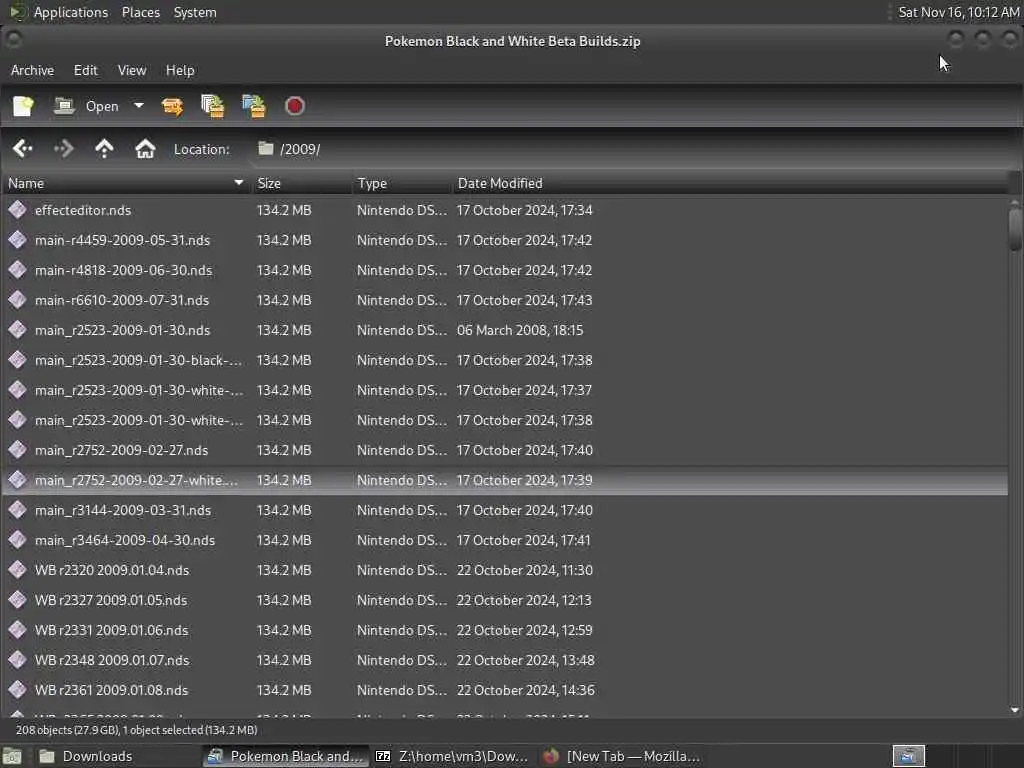This screenshot has height=768, width=1024.
Task: Click the Extract files toolbar icon
Action: tap(172, 106)
